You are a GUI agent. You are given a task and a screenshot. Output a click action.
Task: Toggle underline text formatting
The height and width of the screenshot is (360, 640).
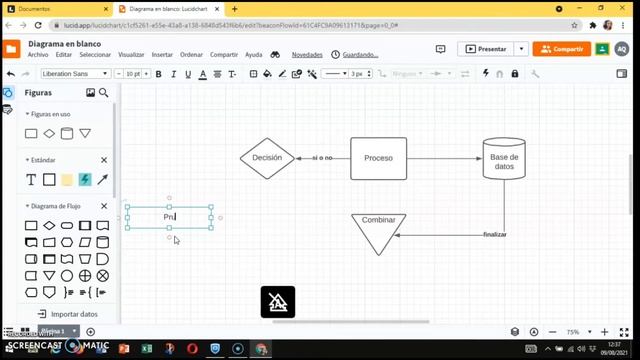[188, 74]
